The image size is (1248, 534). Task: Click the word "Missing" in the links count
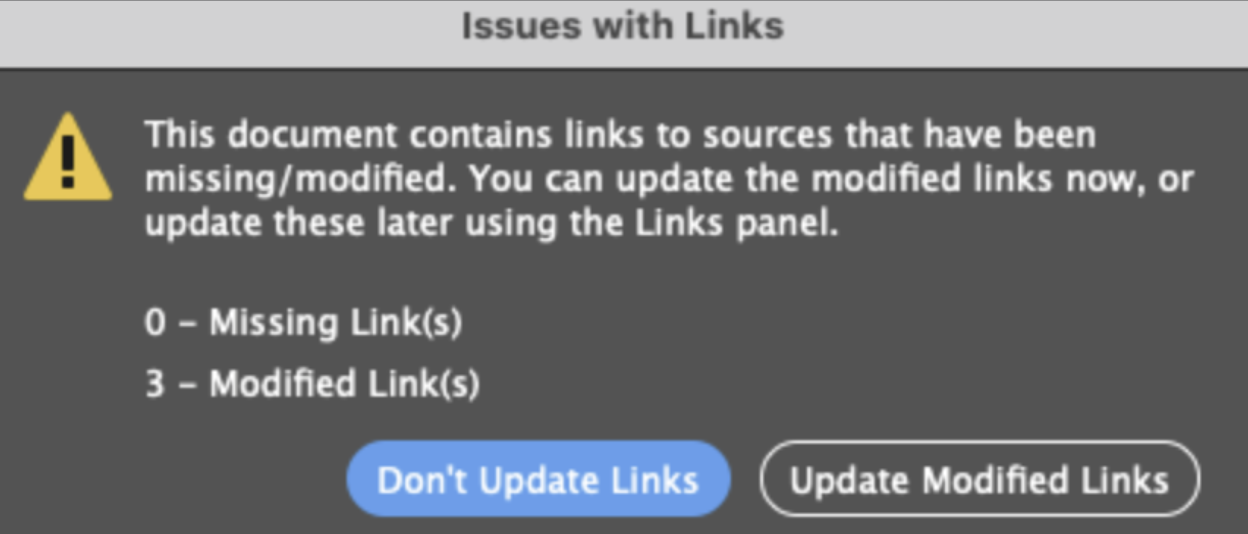(x=273, y=323)
